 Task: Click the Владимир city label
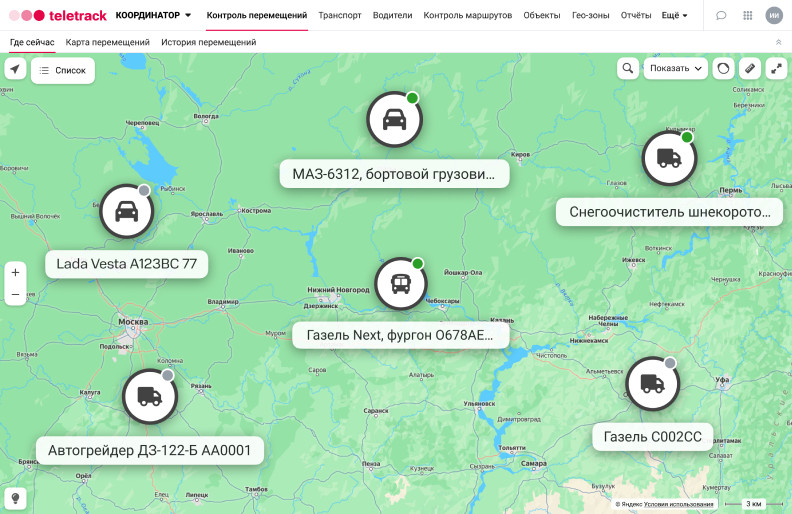[223, 301]
